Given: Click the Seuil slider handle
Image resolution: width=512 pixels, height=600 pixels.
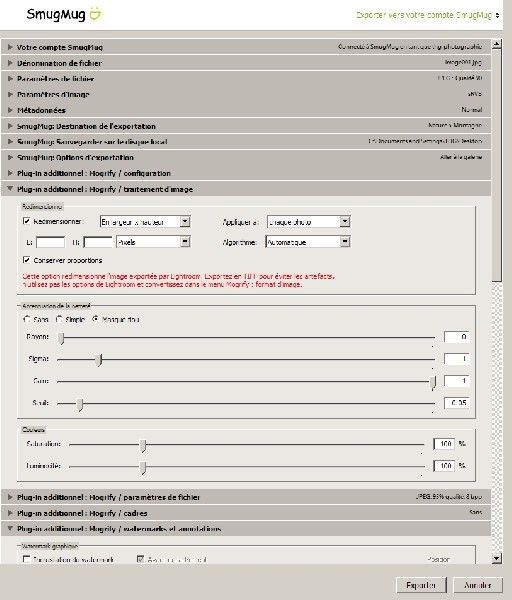Looking at the screenshot, I should (80, 404).
